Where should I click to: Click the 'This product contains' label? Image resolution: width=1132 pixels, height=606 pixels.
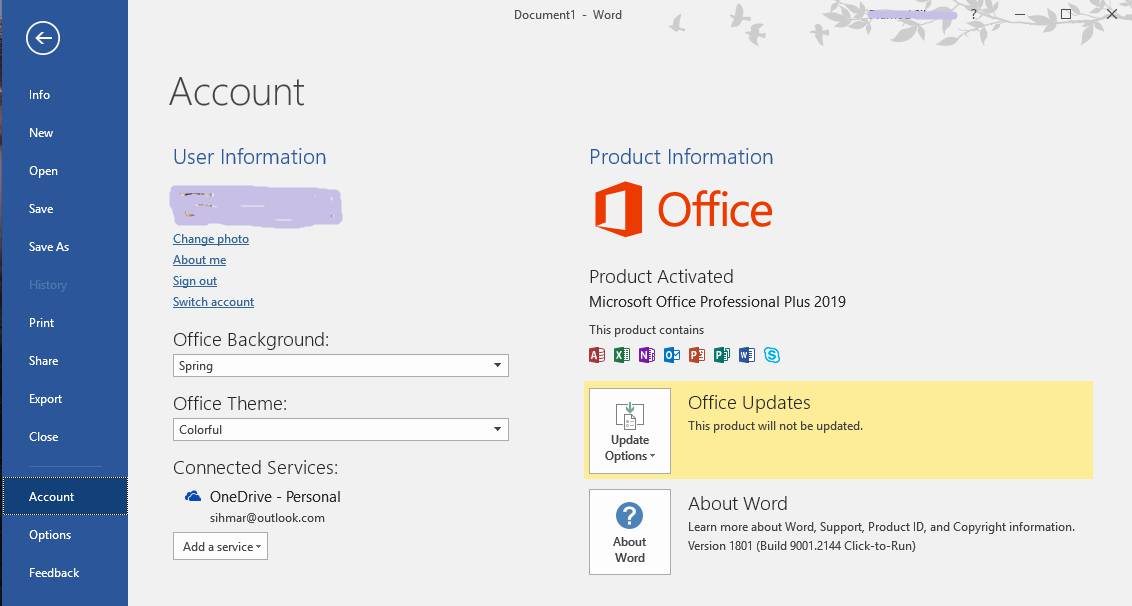(646, 330)
